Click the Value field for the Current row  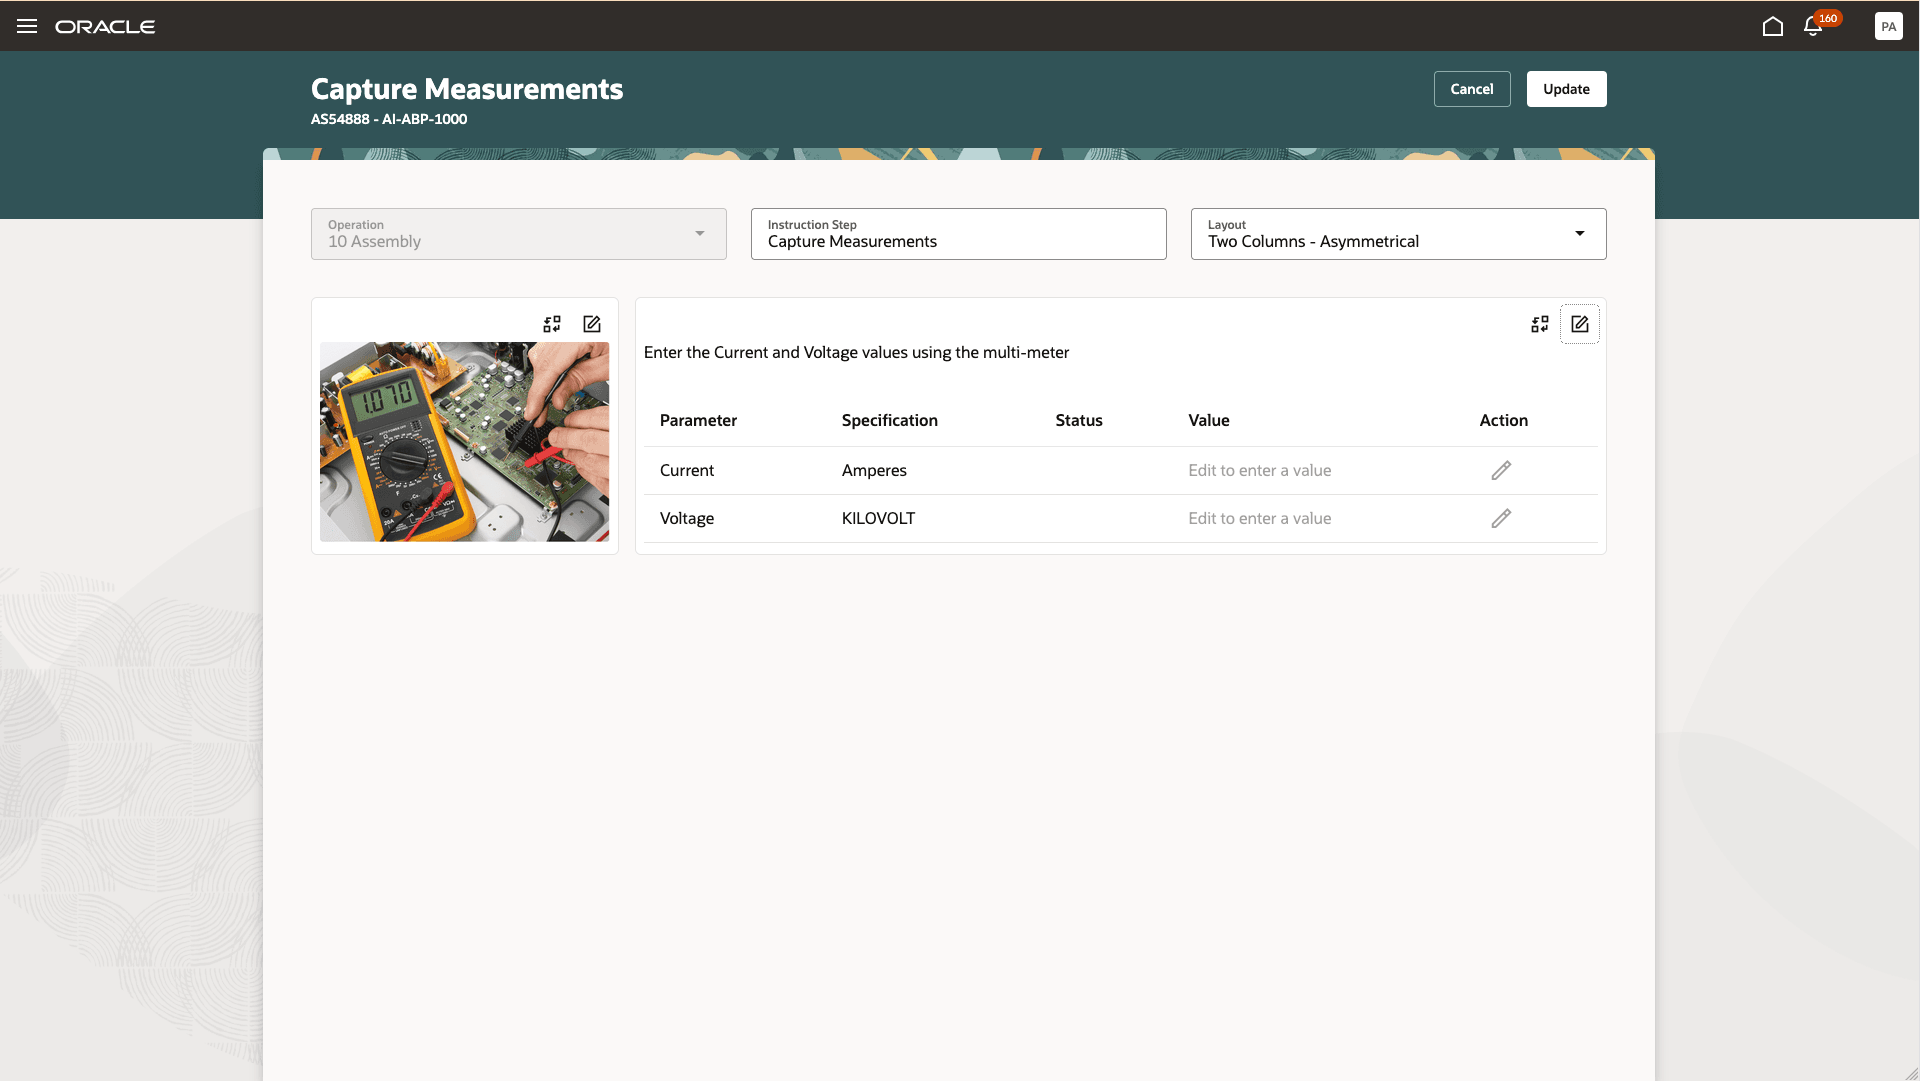point(1260,470)
